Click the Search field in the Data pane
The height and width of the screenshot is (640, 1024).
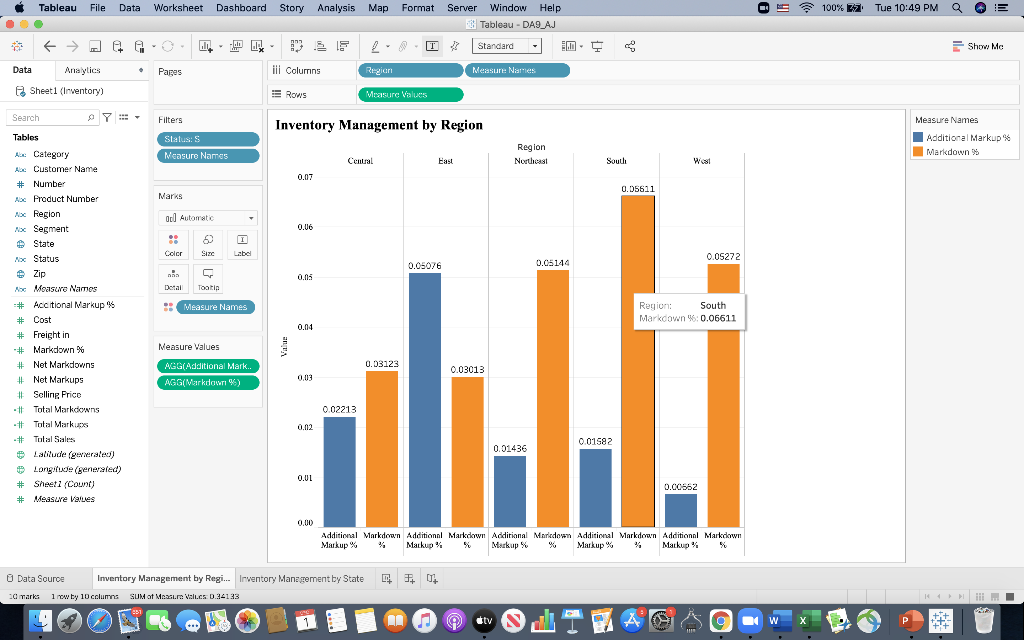pos(48,117)
